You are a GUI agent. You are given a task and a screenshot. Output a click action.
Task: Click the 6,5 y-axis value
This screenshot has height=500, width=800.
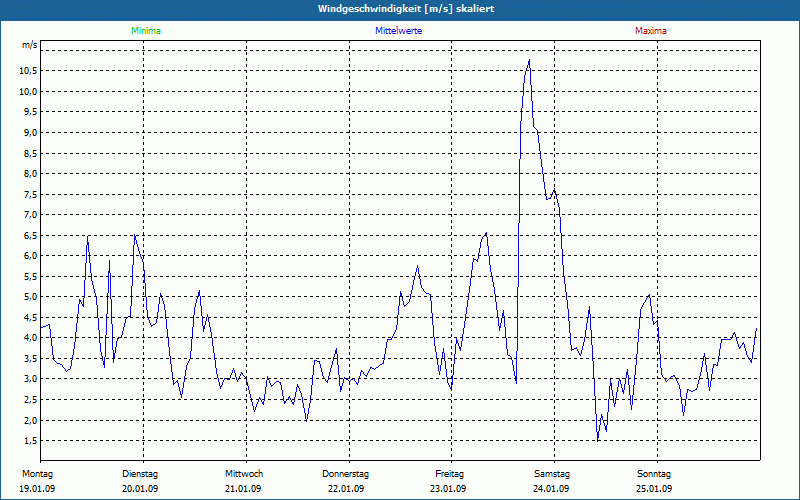coord(30,236)
